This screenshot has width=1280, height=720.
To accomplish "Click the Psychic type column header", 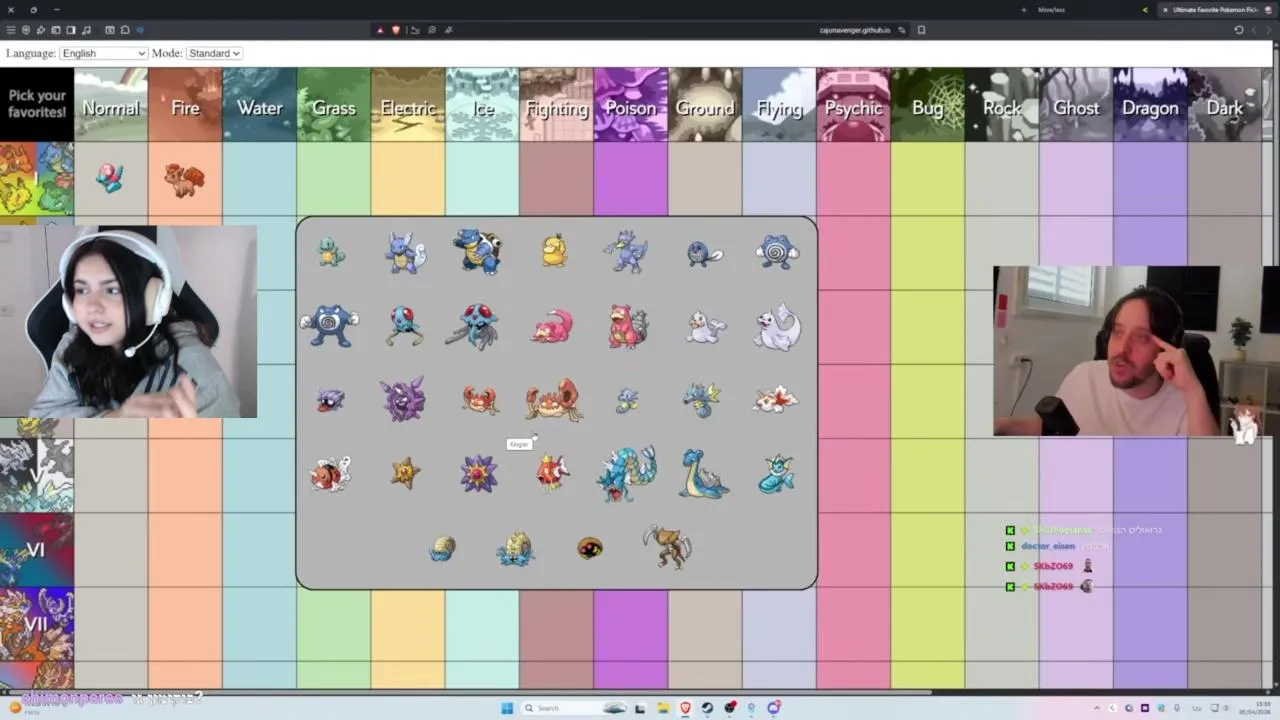I will pos(853,105).
